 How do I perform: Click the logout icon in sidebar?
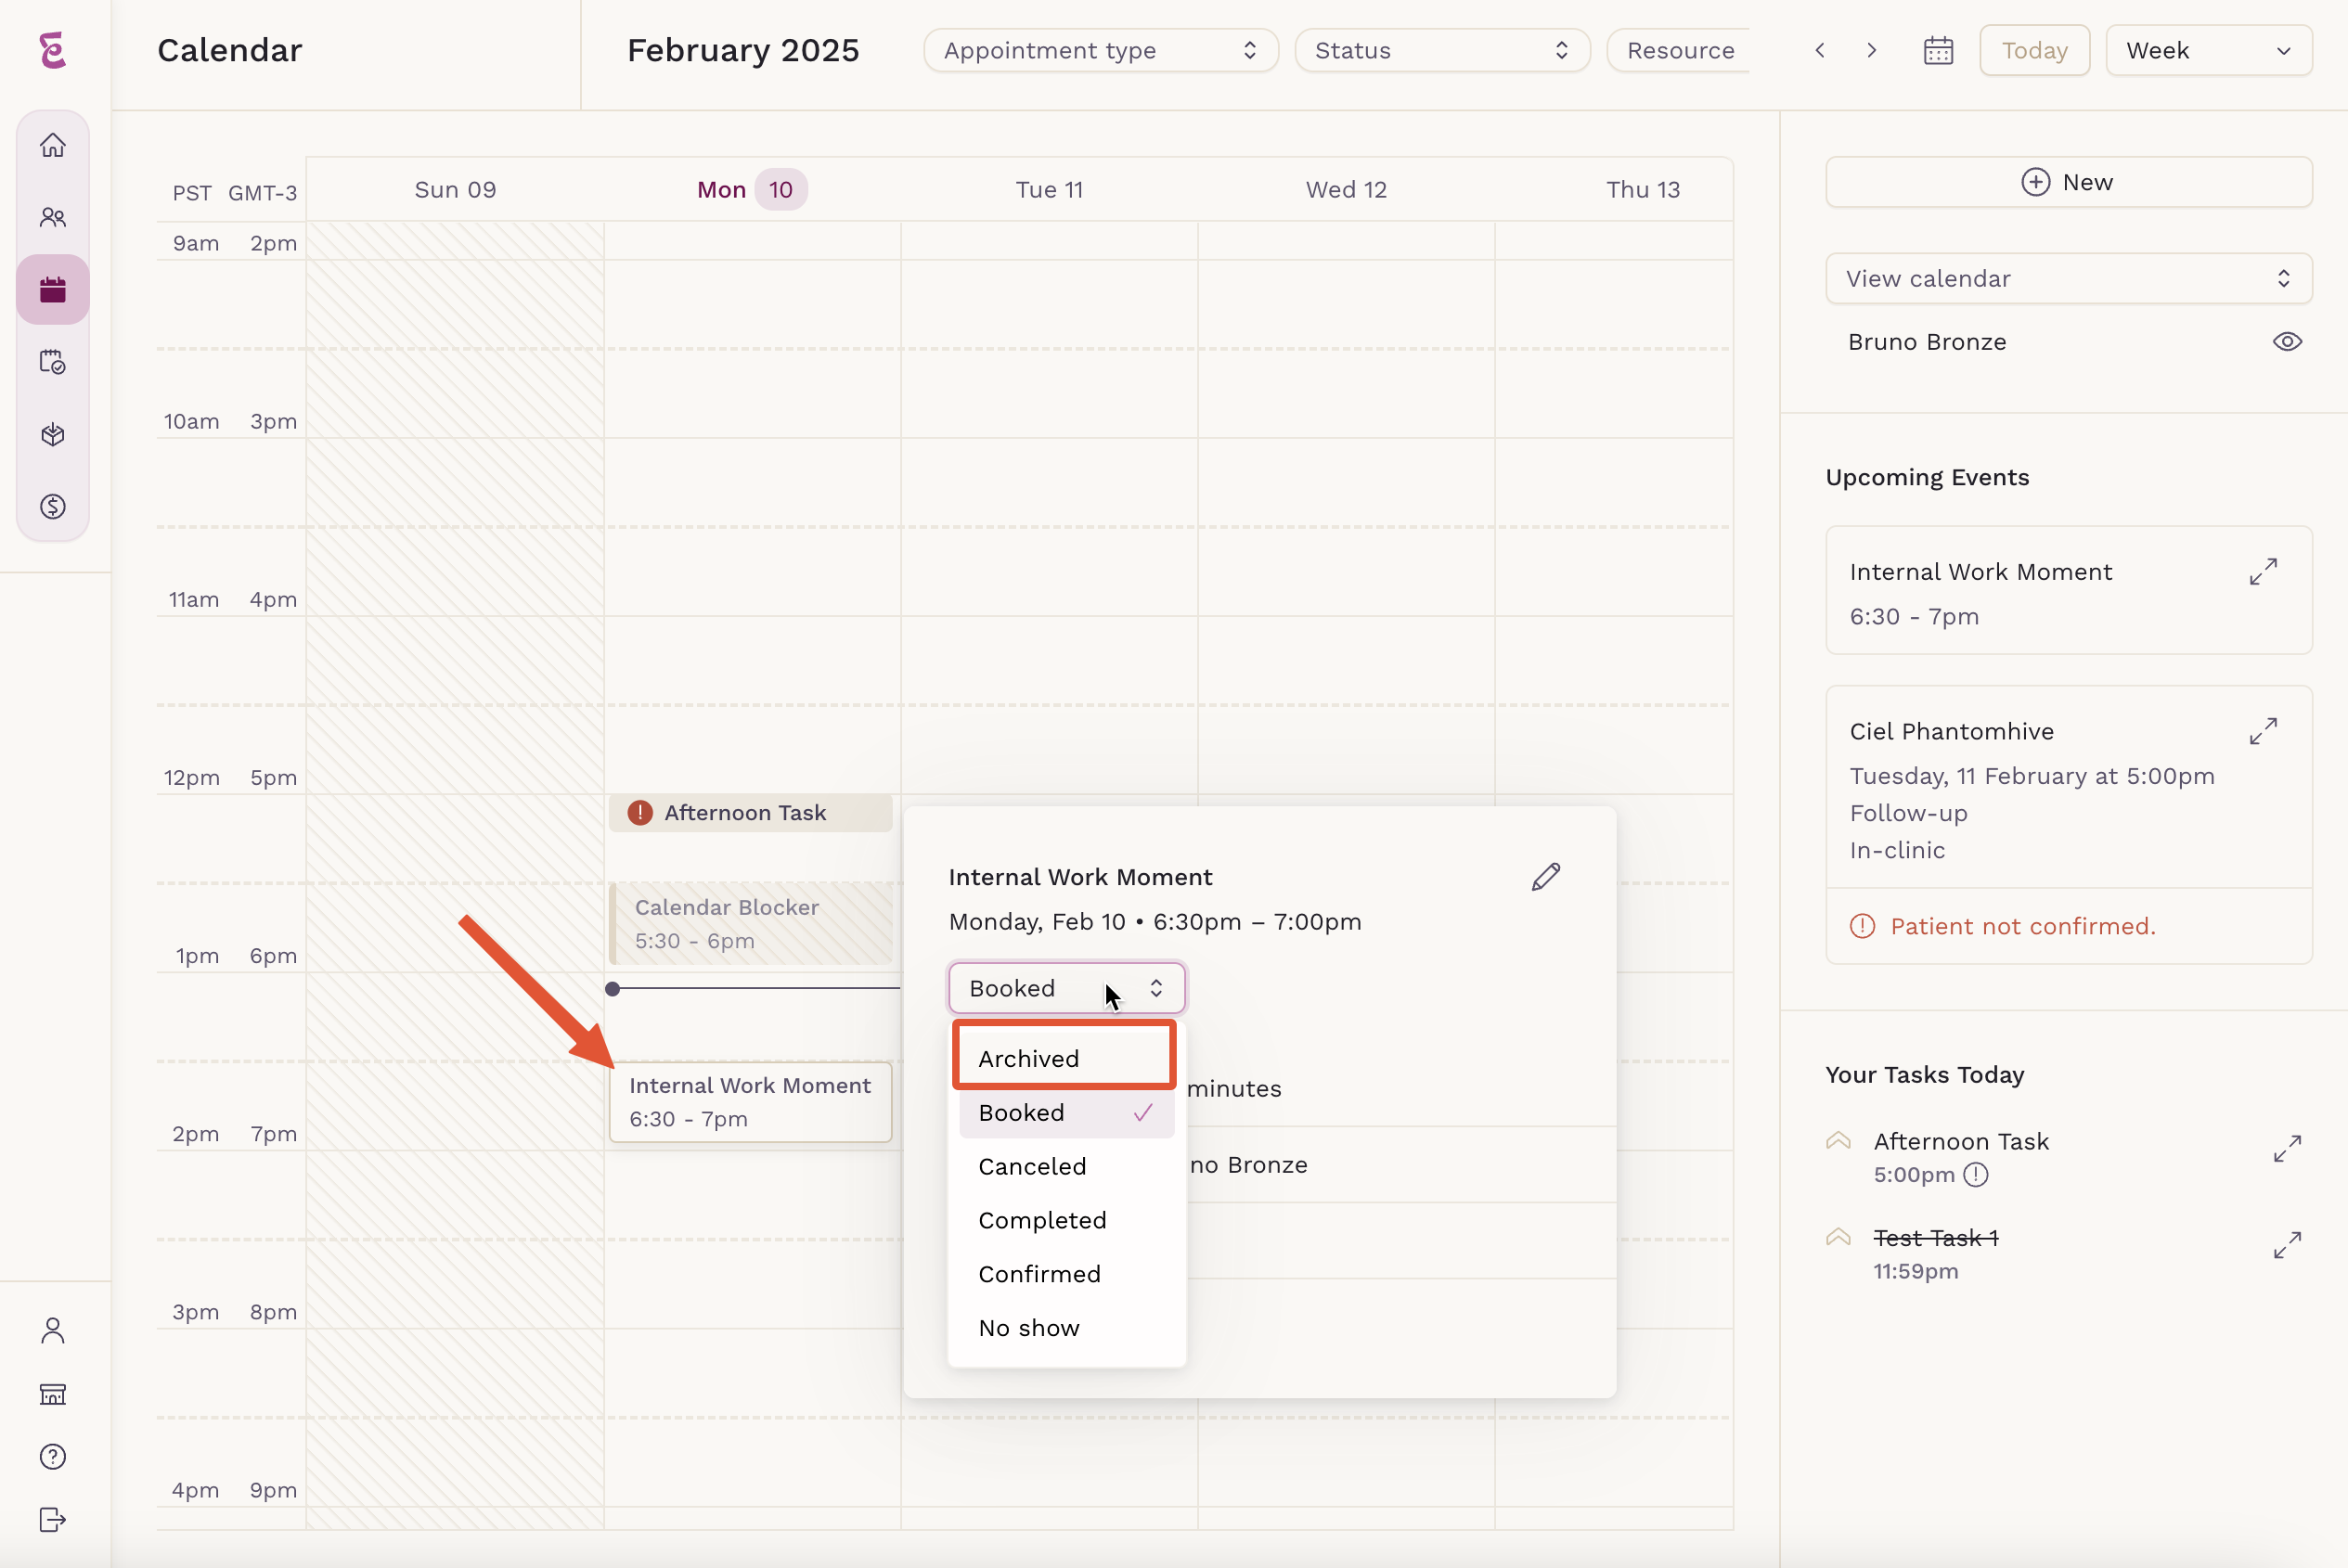coord(53,1519)
